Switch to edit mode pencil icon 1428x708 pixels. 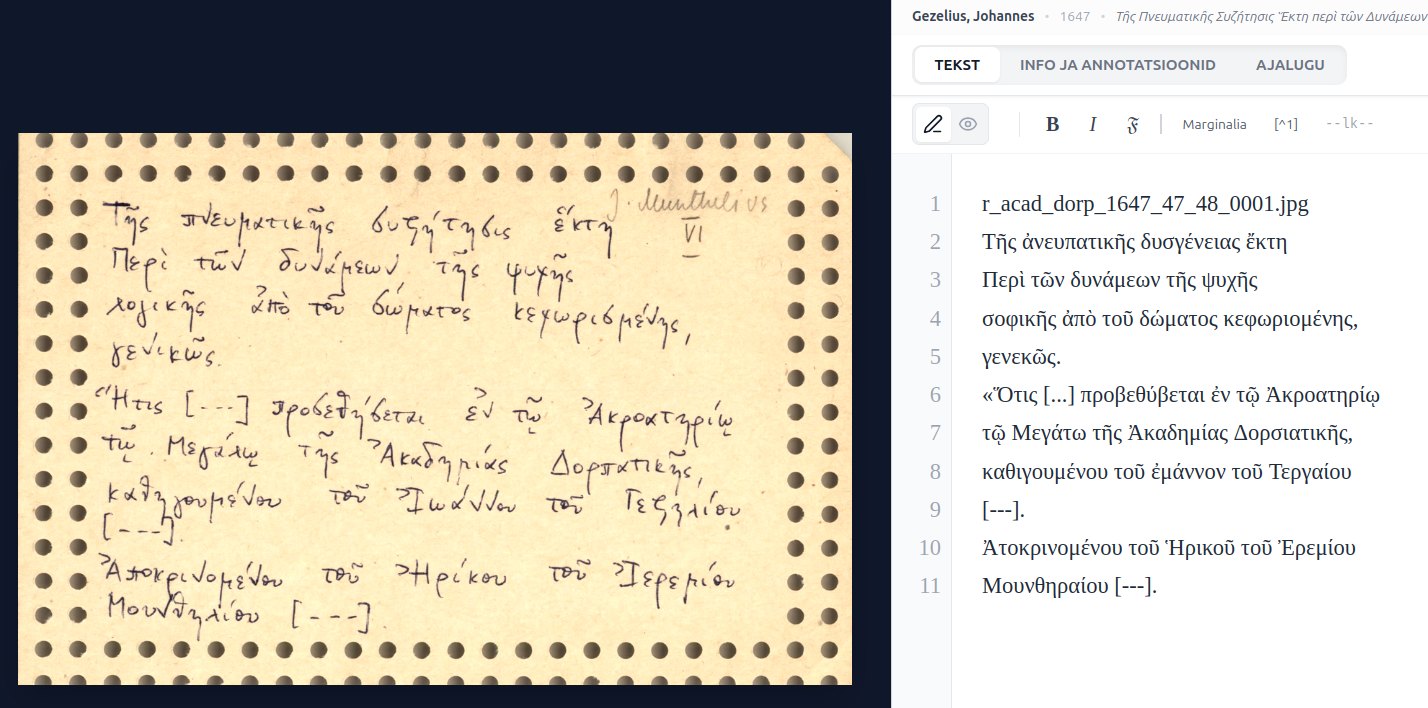(933, 125)
